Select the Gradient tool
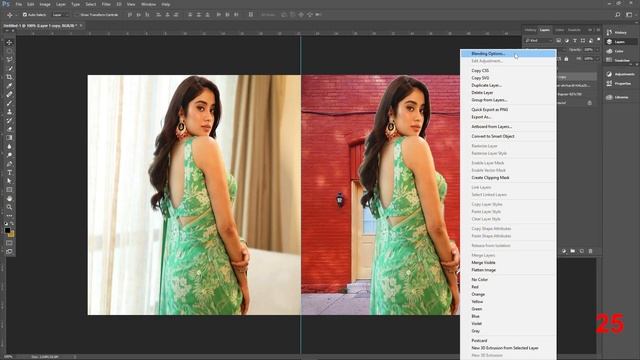 click(x=9, y=138)
